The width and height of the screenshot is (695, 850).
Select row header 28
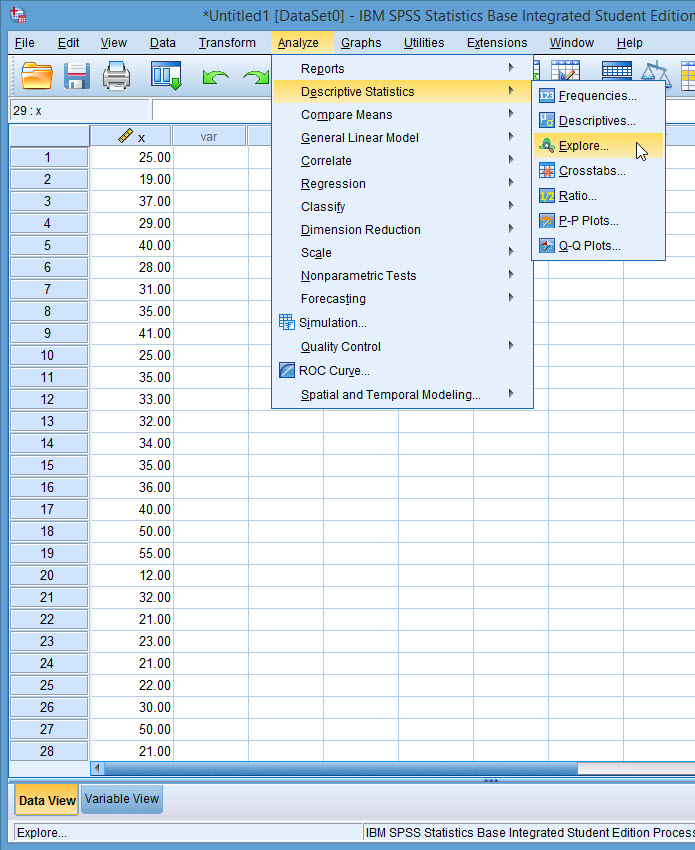coord(48,751)
